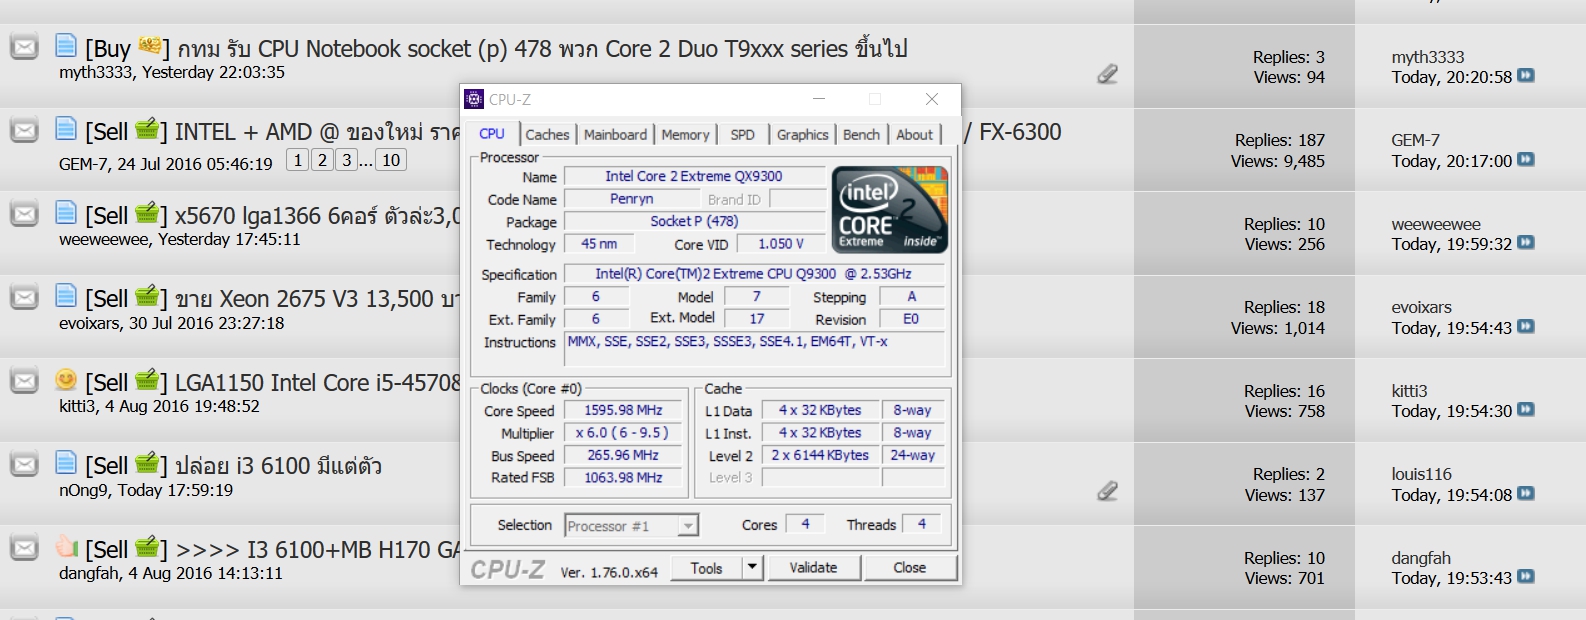Click the Core Speed value 1595.98 MHz

click(624, 410)
